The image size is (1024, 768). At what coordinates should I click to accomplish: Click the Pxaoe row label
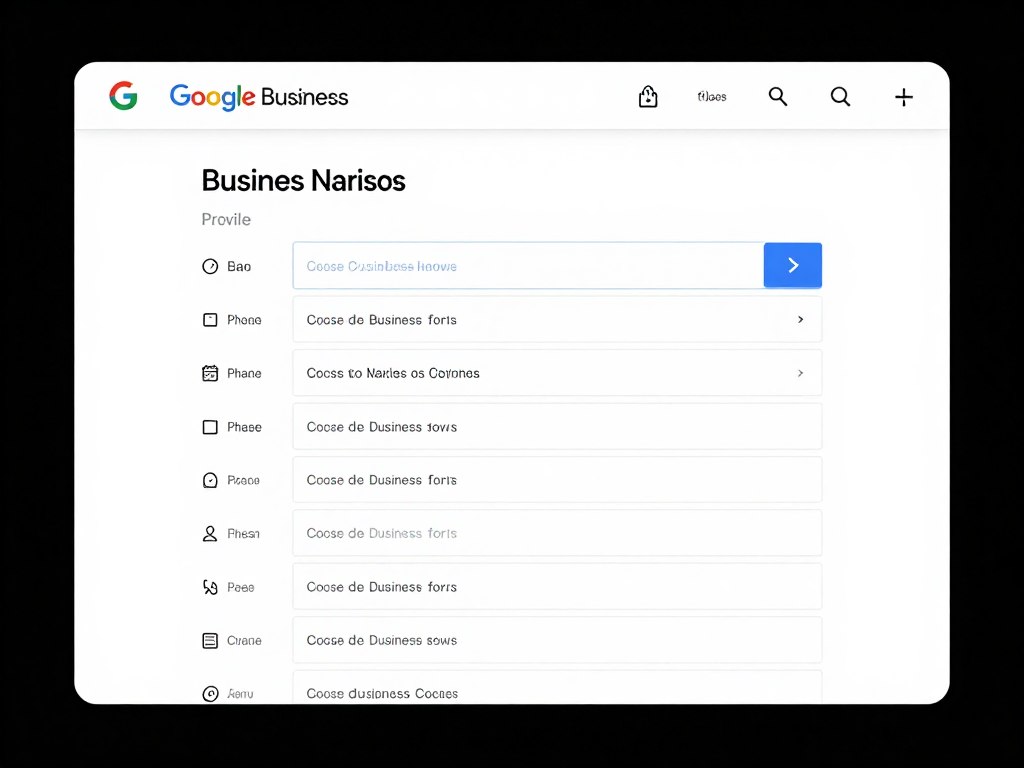tap(244, 481)
